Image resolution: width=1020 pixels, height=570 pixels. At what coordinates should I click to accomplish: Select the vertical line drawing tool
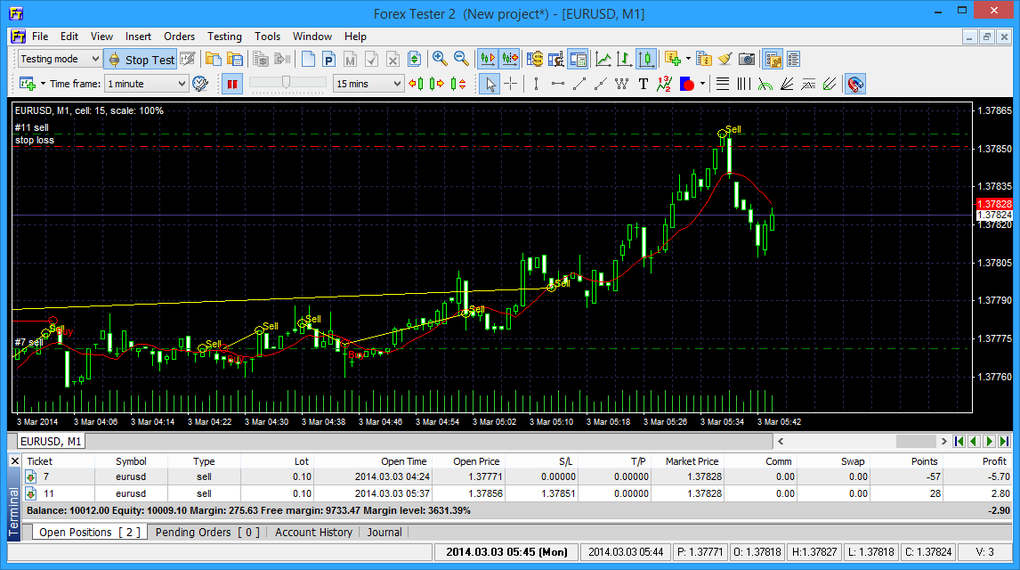coord(536,83)
